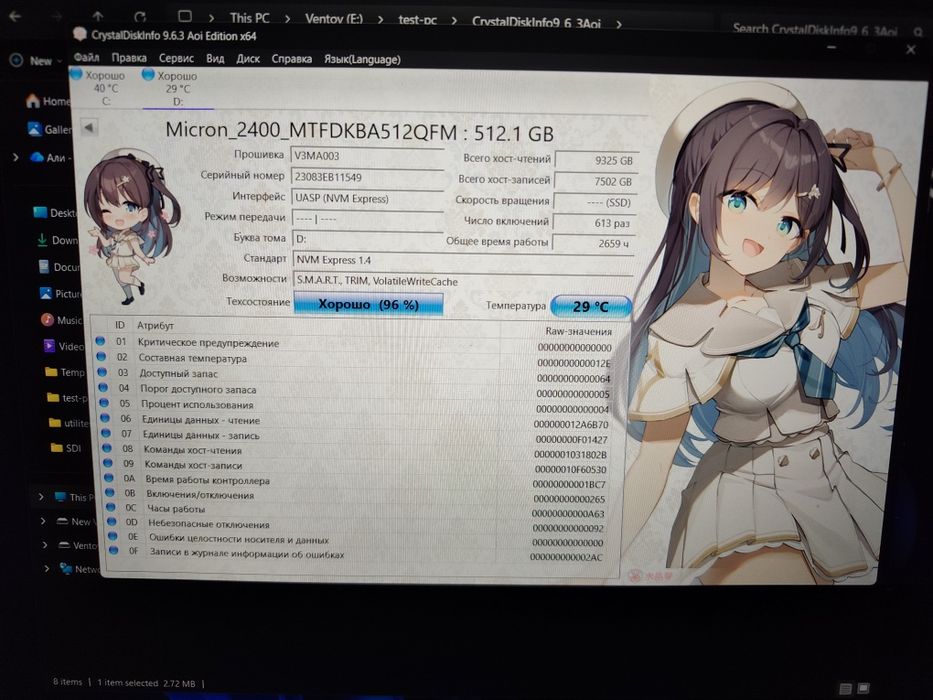Click status dot for Команды хост-записи
Viewport: 933px width, 700px height.
[x=108, y=463]
